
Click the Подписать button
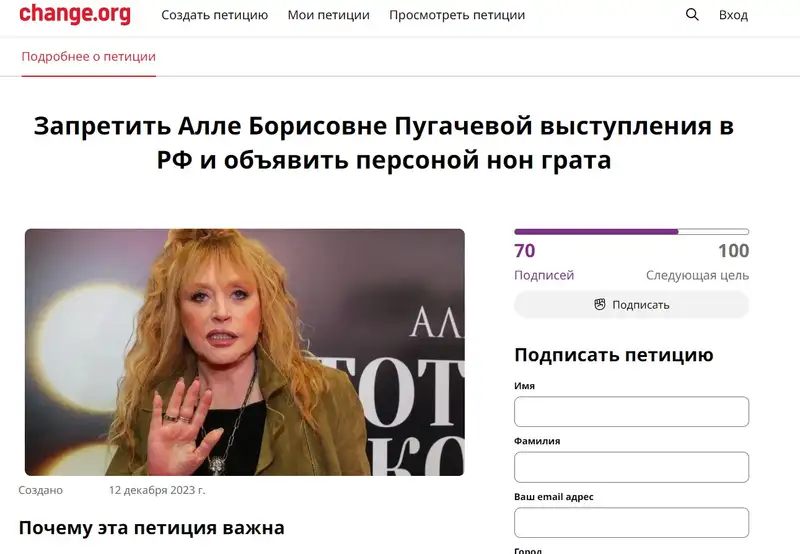pyautogui.click(x=632, y=305)
